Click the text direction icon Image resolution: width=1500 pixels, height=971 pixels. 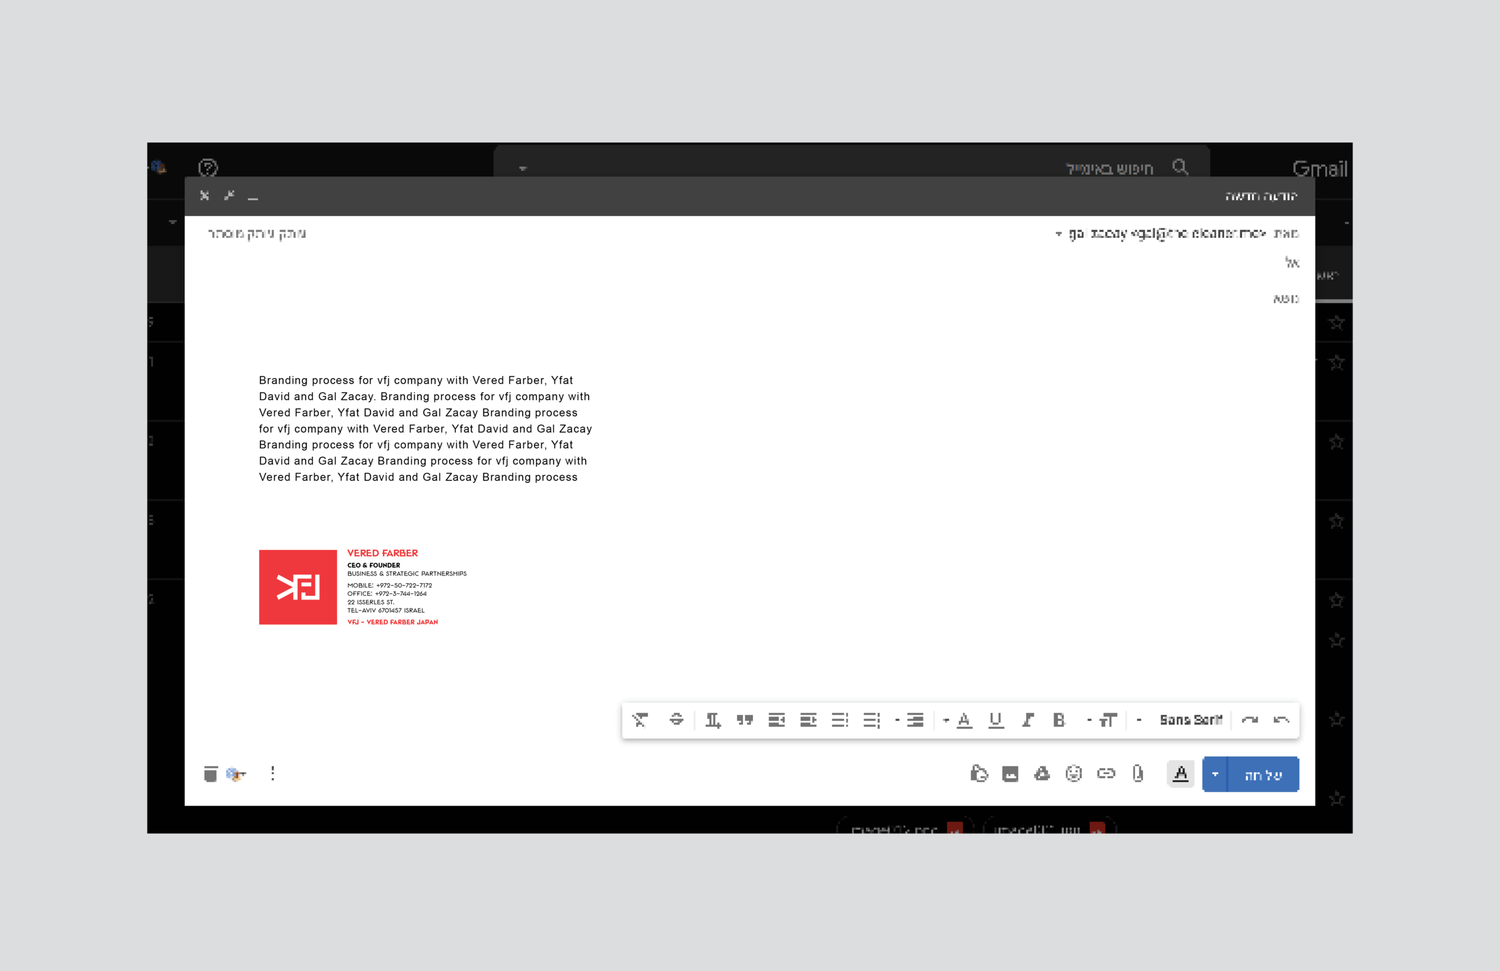click(713, 720)
